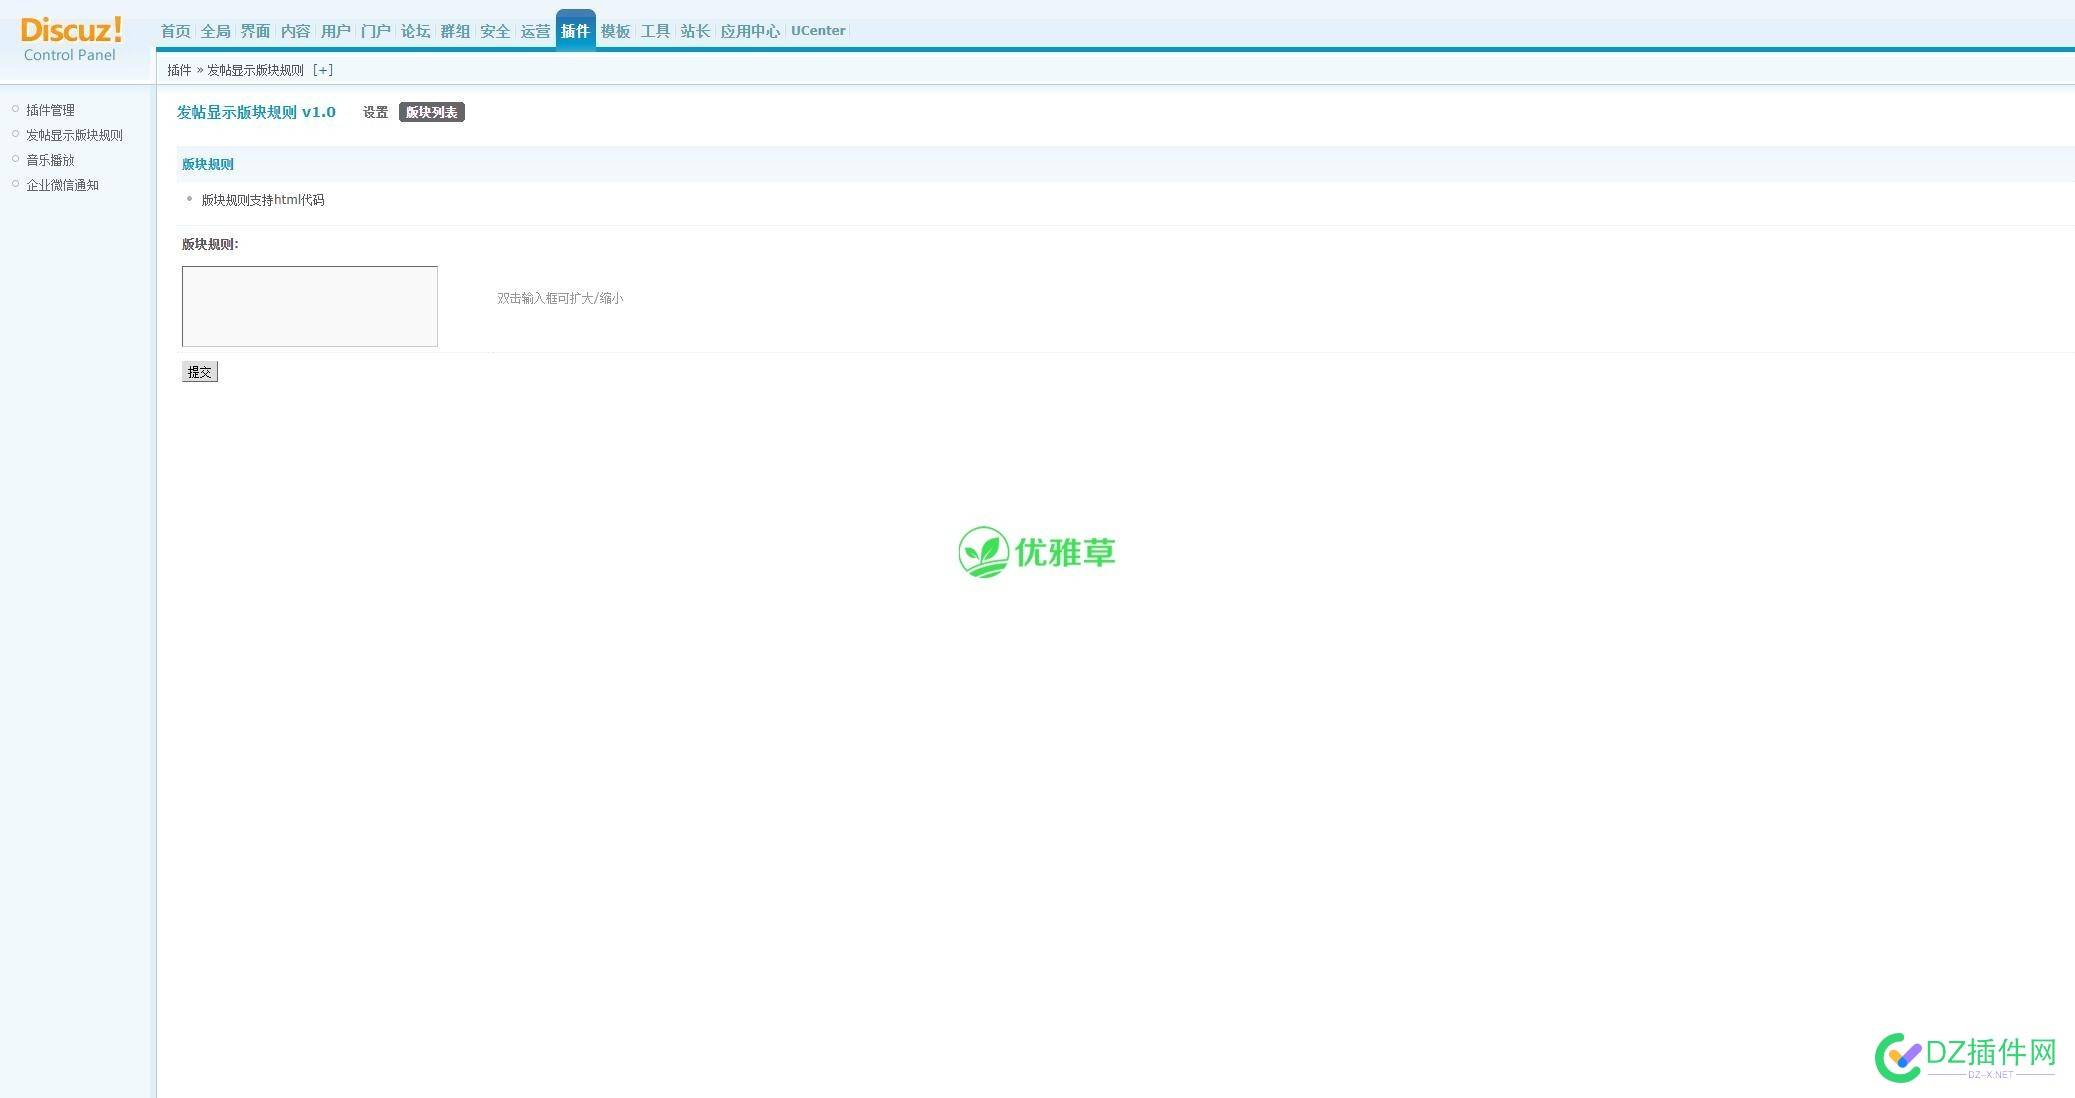The width and height of the screenshot is (2075, 1098).
Task: Open the 站长 menu tab
Action: point(695,31)
